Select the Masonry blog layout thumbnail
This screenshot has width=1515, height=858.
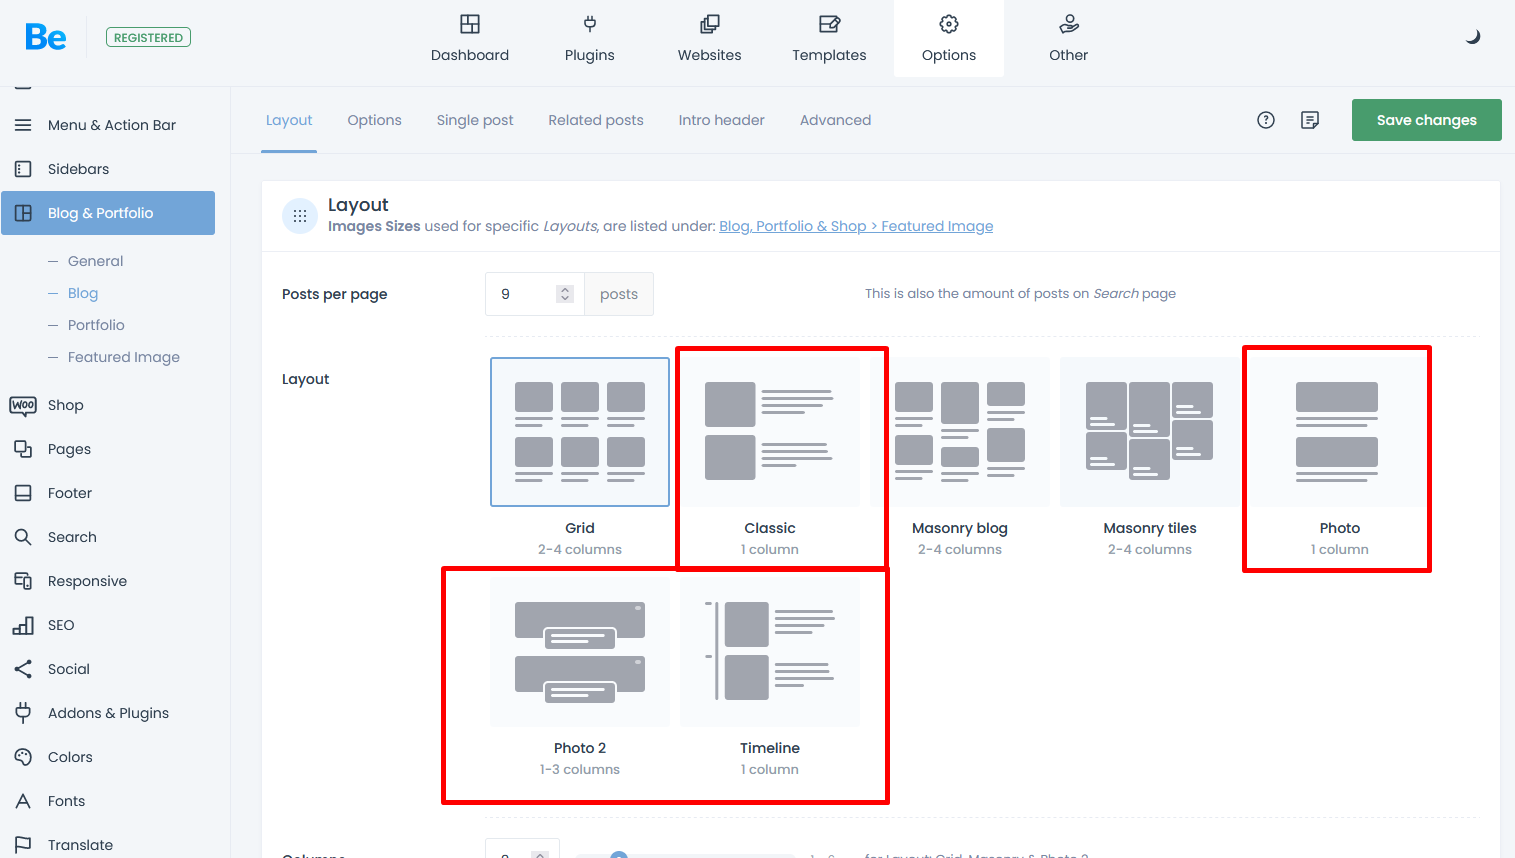pos(960,432)
